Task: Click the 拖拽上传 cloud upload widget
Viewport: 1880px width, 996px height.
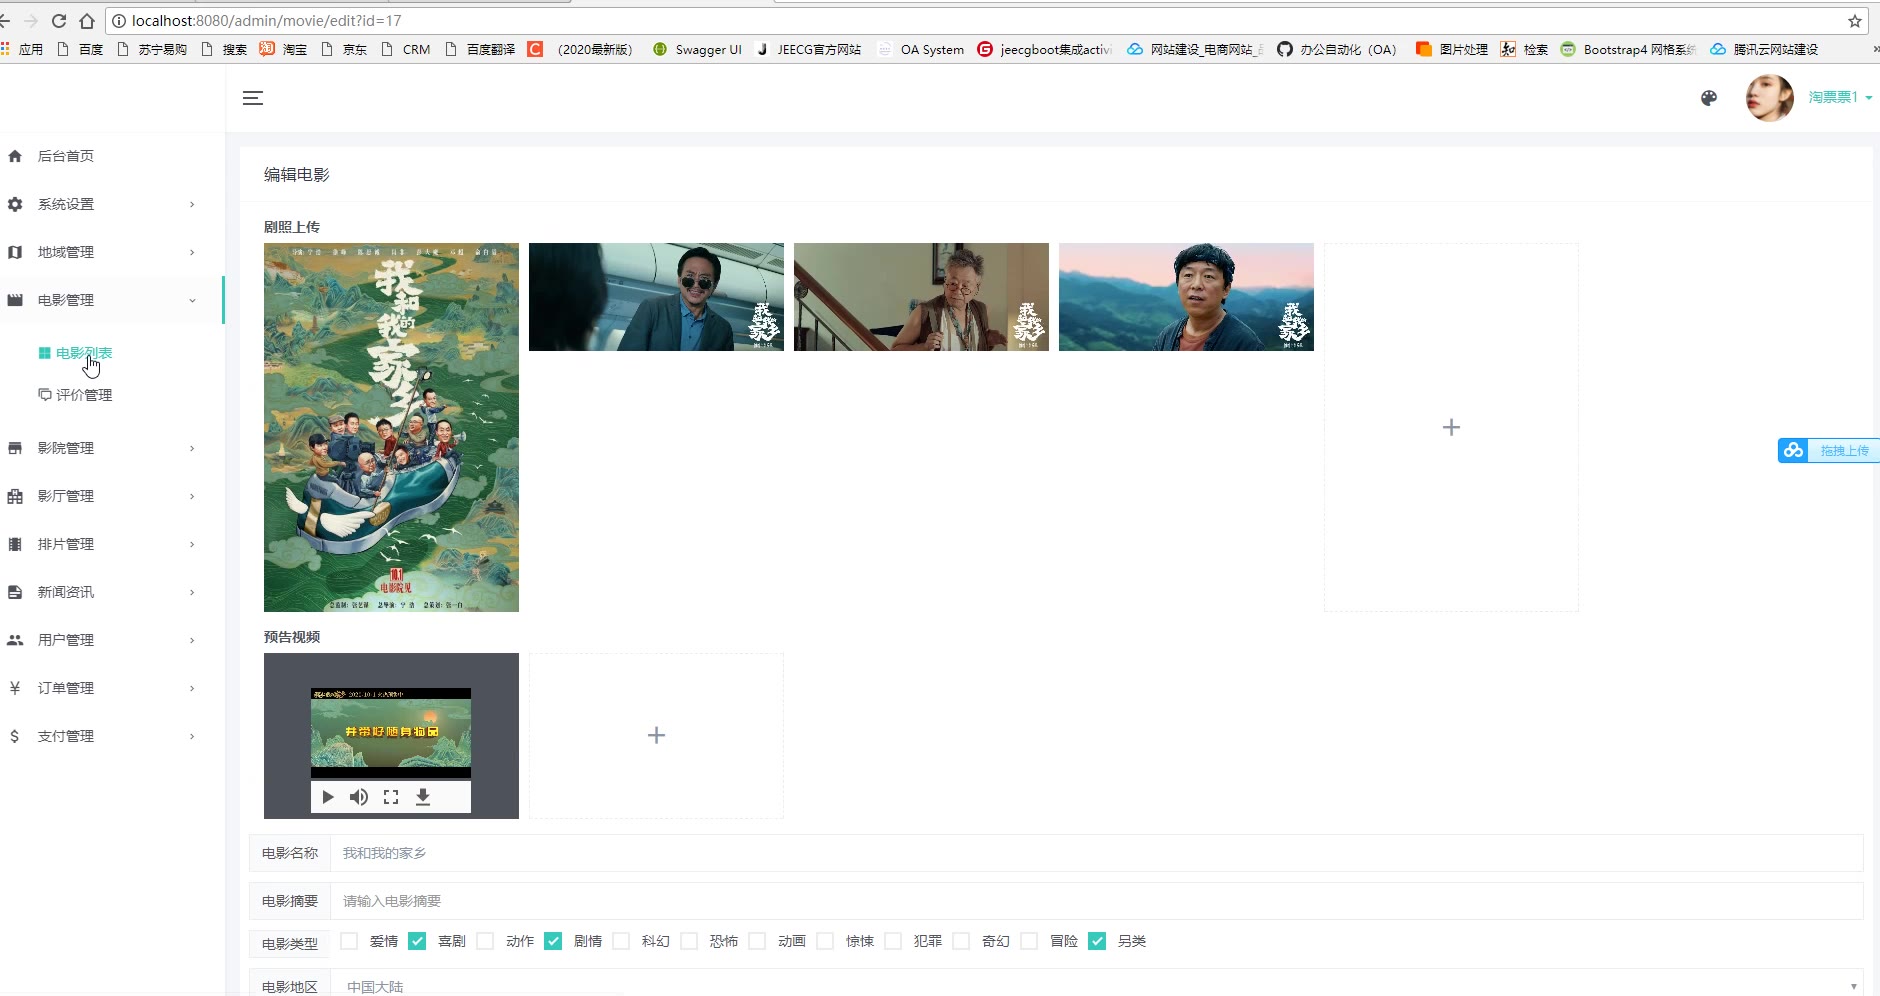Action: click(x=1829, y=450)
